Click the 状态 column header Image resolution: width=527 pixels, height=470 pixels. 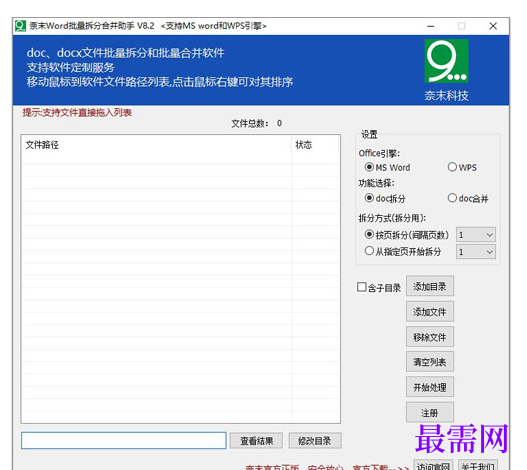coord(315,145)
